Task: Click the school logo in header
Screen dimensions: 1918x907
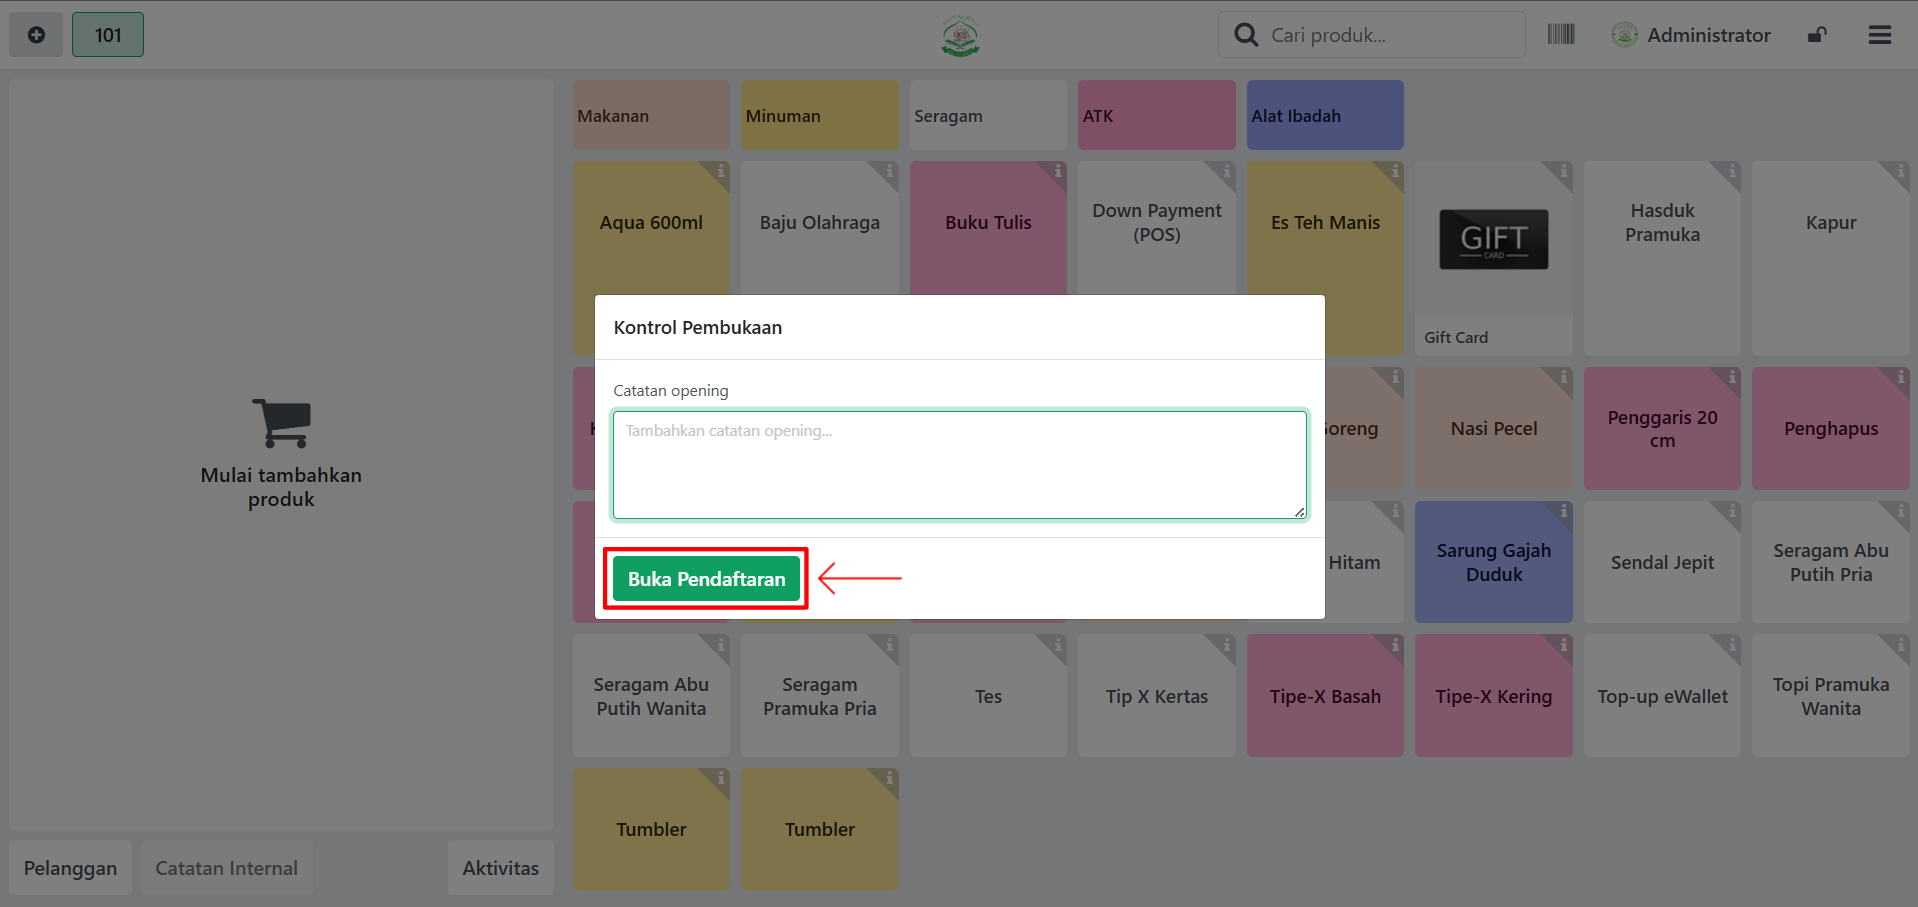Action: click(x=960, y=36)
